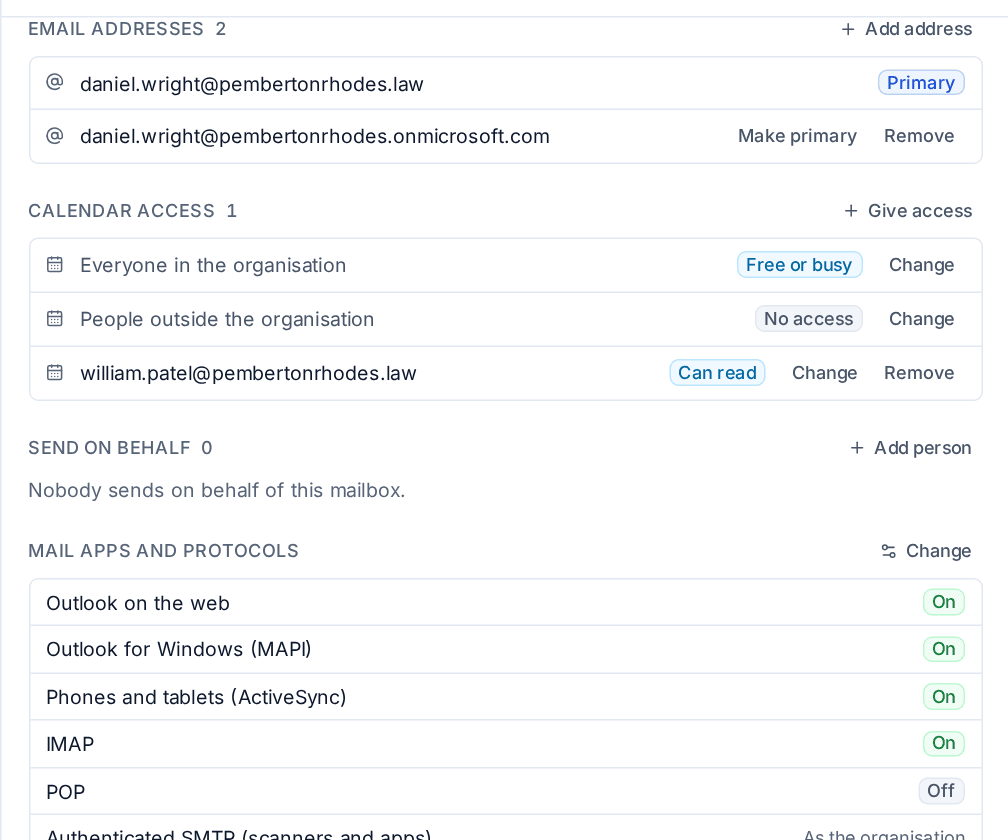
Task: Toggle IMAP On status
Action: pos(944,744)
